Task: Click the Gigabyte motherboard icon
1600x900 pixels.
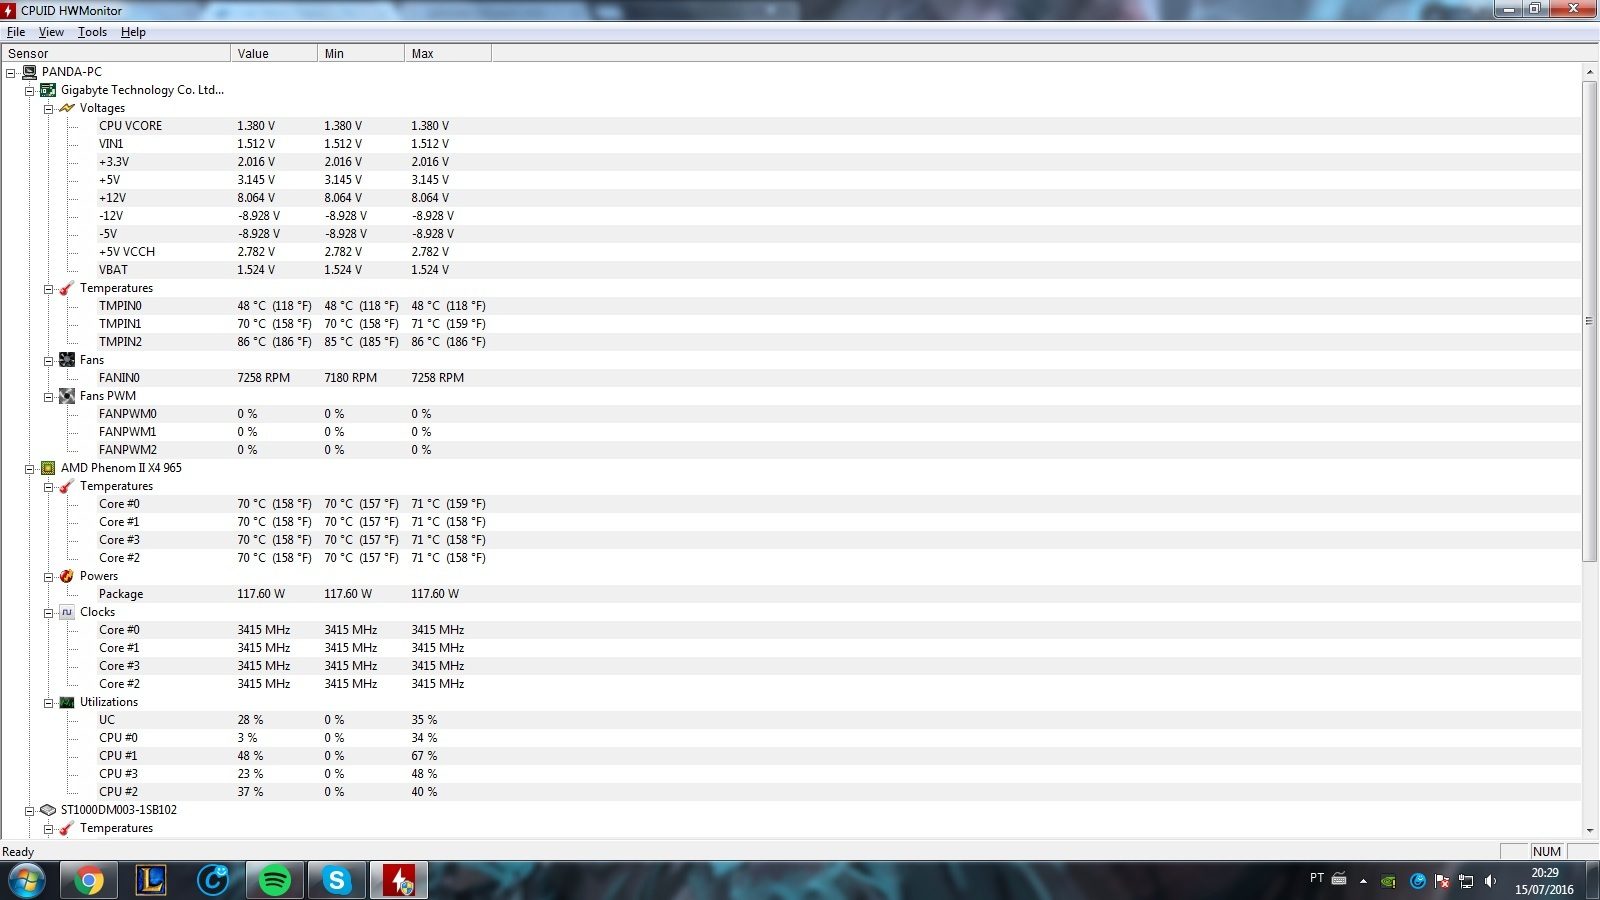Action: click(x=48, y=90)
